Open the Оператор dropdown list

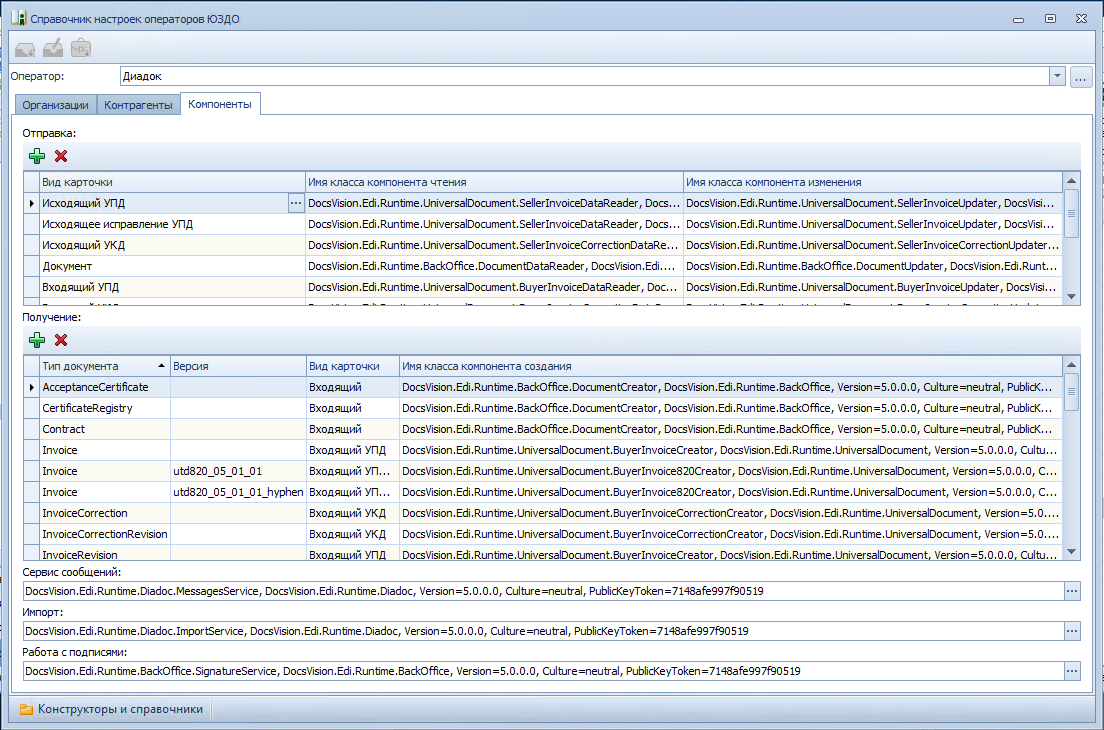pos(1057,76)
